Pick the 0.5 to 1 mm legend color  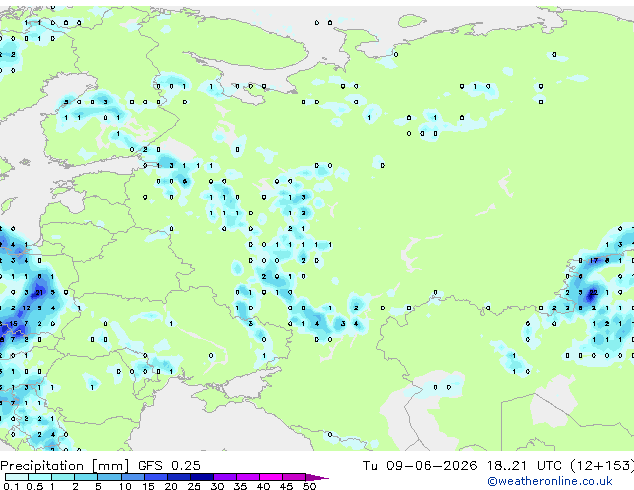(40, 477)
